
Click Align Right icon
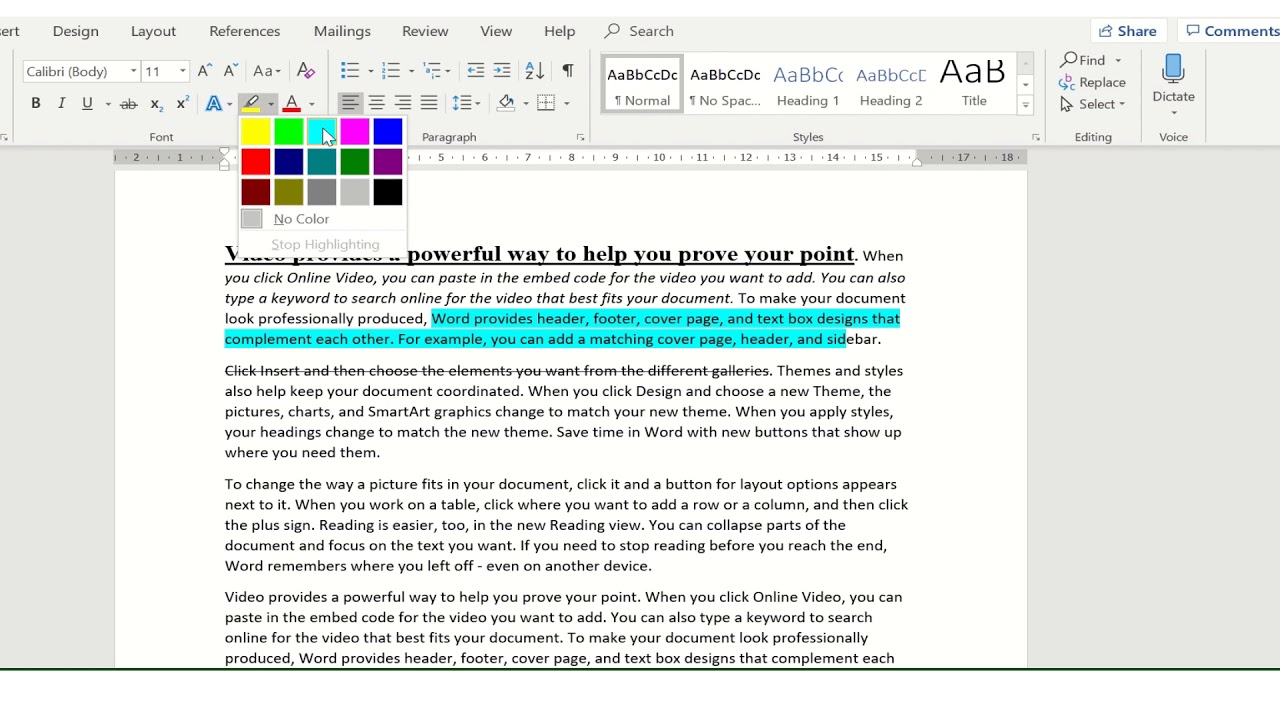point(403,103)
